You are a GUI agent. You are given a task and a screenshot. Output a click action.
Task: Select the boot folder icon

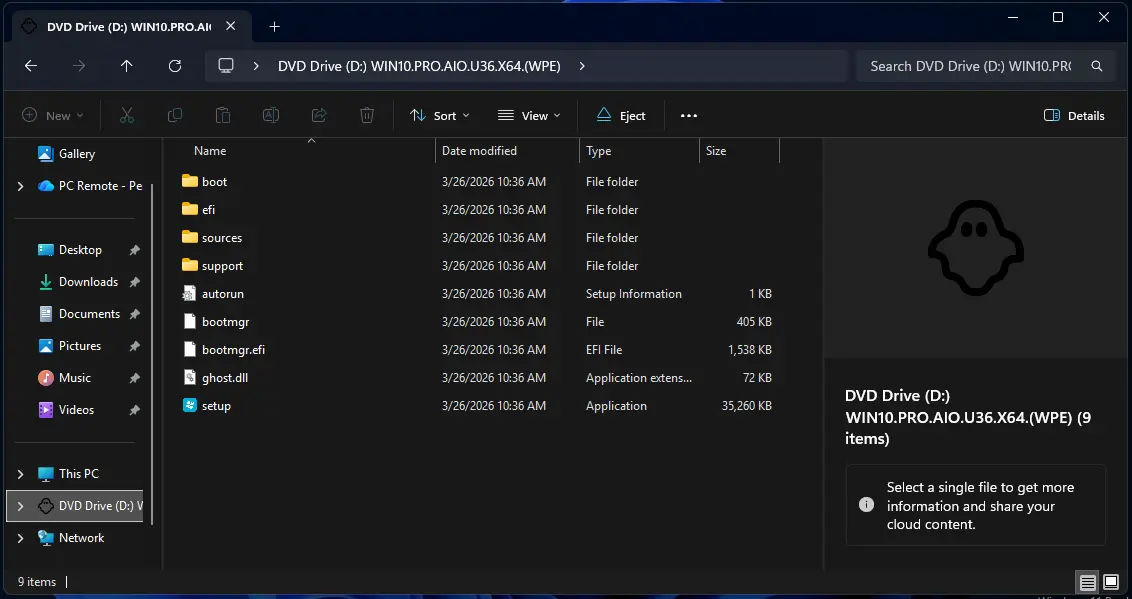pyautogui.click(x=190, y=181)
